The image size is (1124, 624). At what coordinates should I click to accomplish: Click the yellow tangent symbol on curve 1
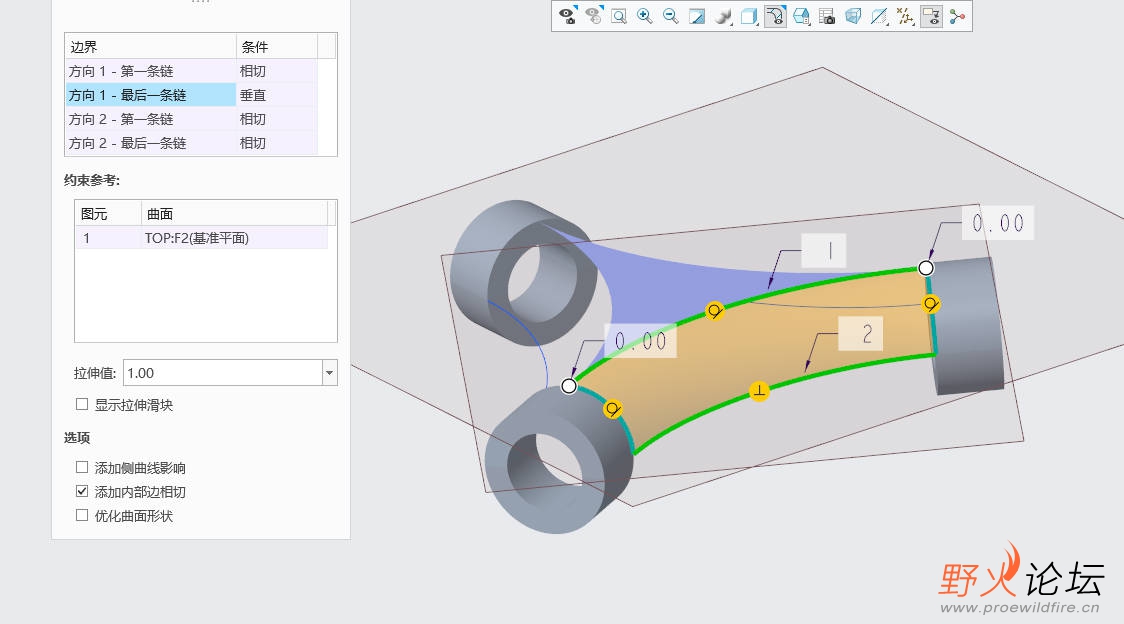(715, 311)
